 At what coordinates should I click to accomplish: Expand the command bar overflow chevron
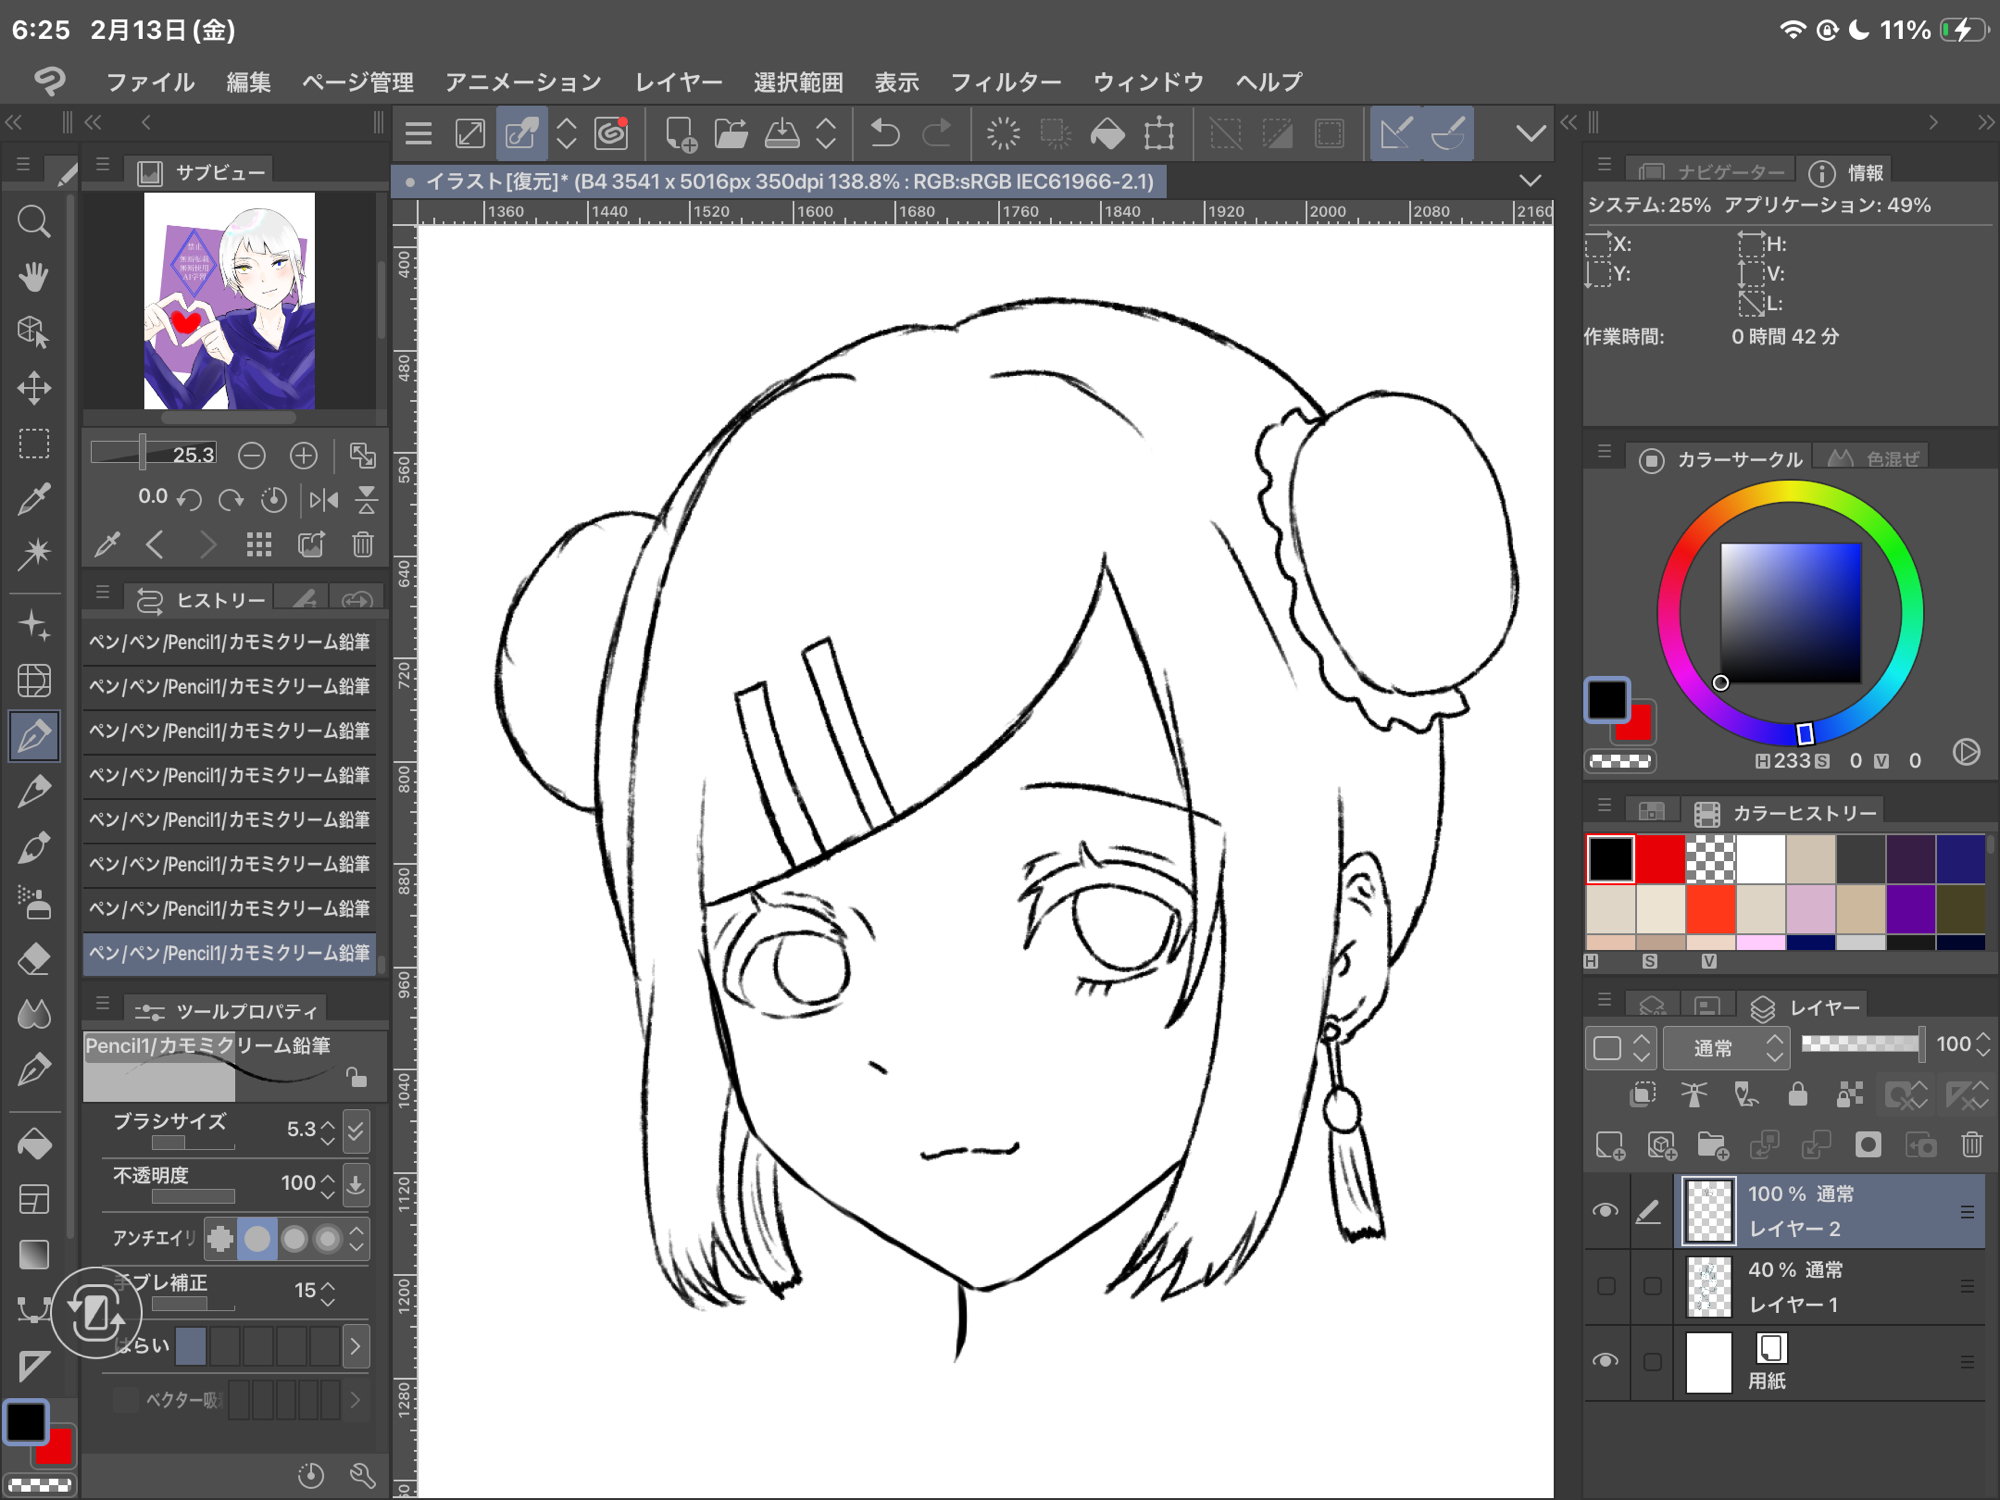[x=1530, y=133]
